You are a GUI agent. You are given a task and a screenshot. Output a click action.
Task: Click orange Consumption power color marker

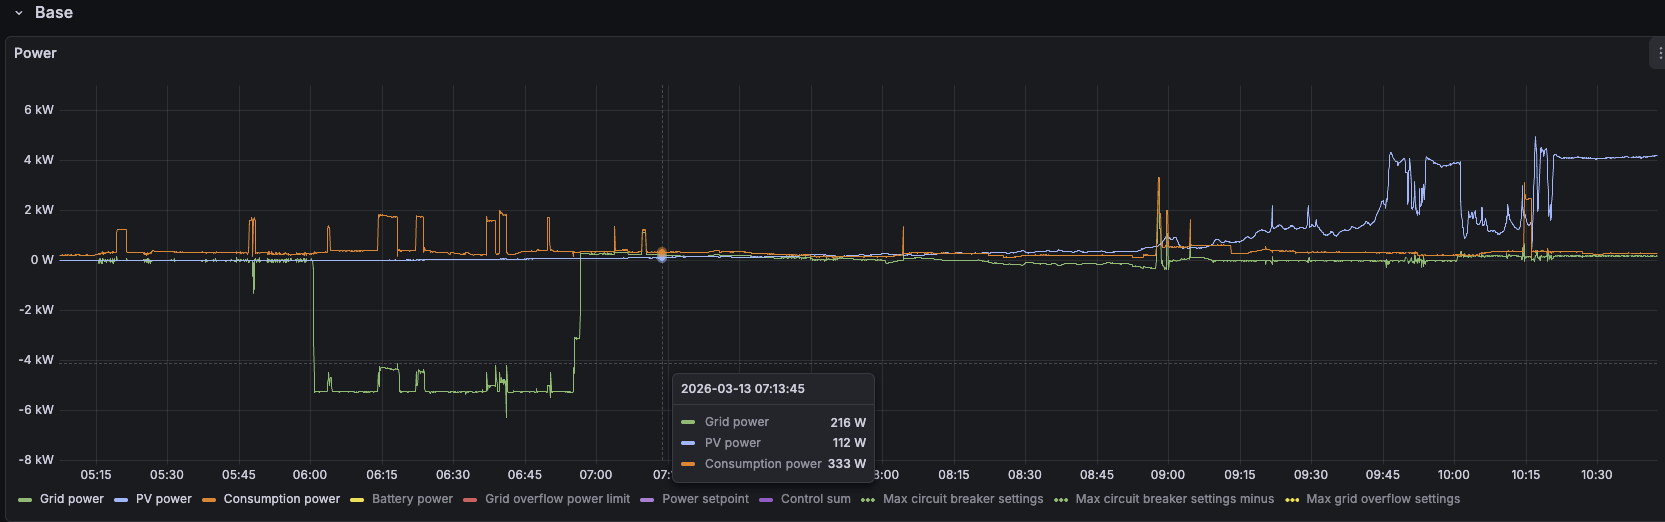(209, 500)
